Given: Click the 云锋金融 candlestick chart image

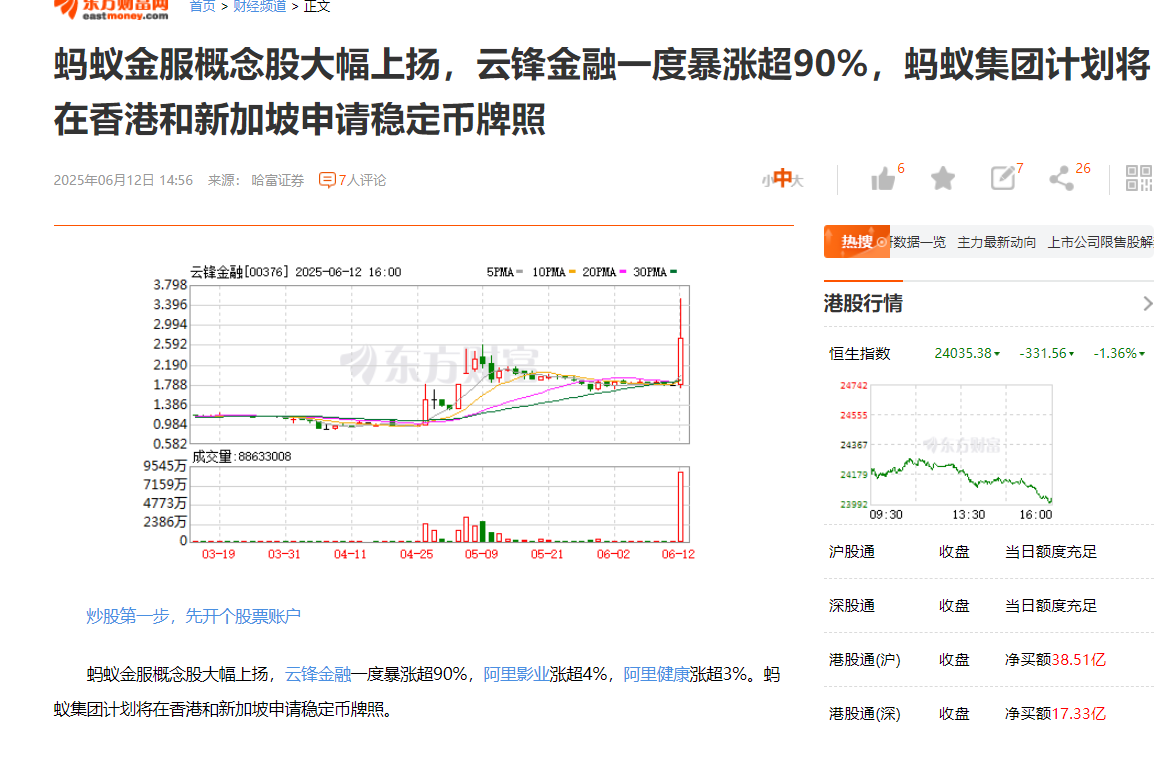Looking at the screenshot, I should point(419,413).
